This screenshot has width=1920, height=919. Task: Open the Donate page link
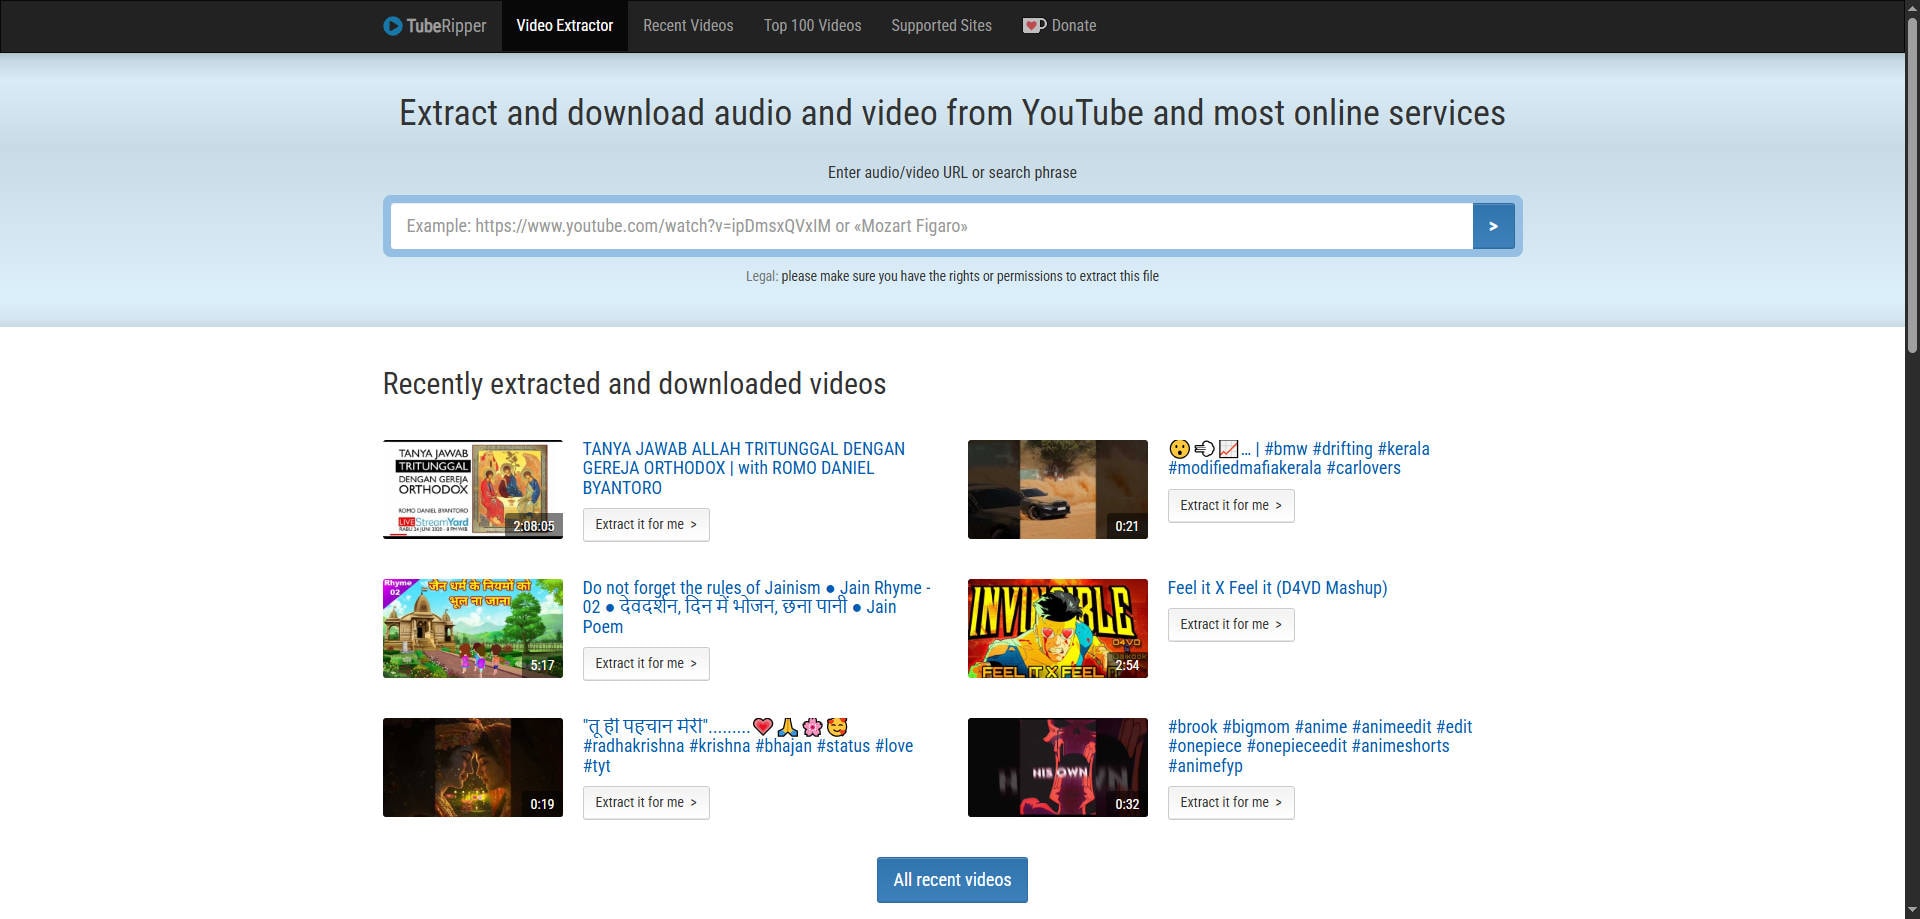(x=1060, y=26)
